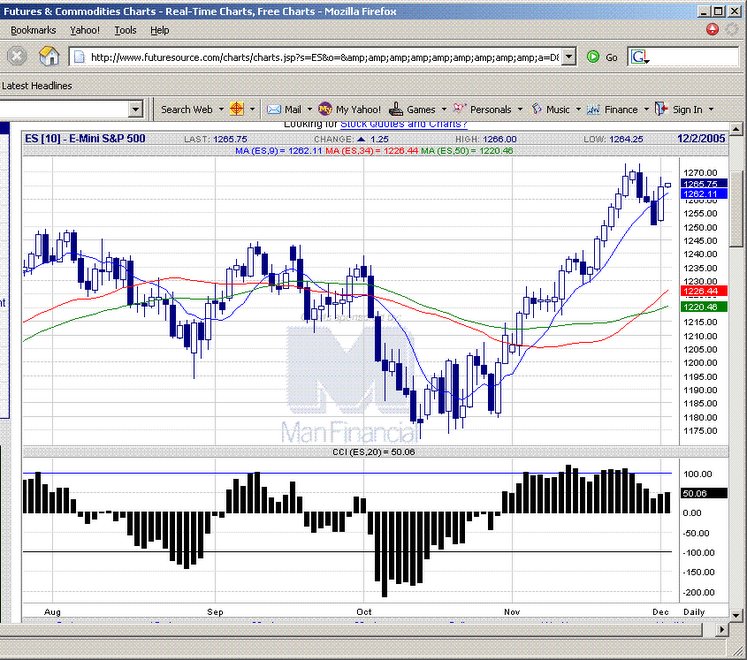This screenshot has height=660, width=747.
Task: Click the green 1220.46 MA price label
Action: (x=704, y=307)
